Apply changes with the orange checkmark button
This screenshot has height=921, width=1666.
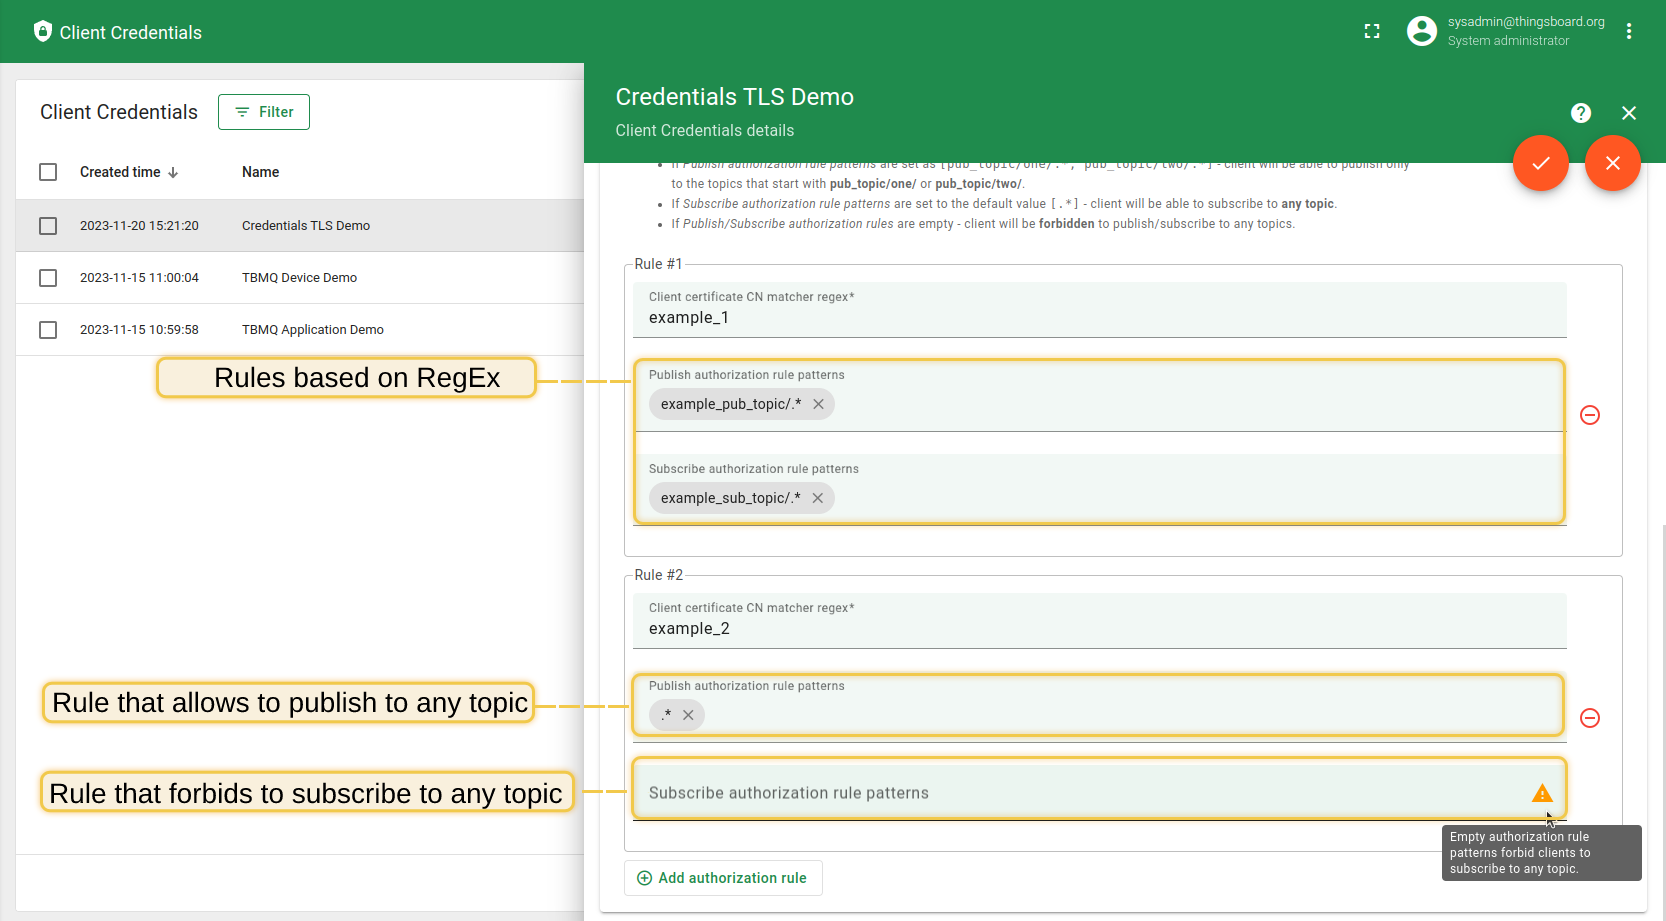coord(1541,163)
